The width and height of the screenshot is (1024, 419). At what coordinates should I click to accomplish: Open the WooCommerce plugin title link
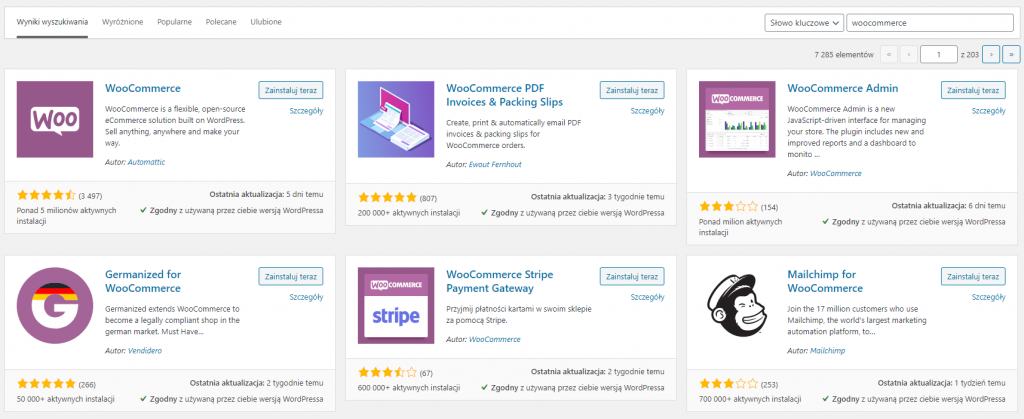click(x=143, y=88)
